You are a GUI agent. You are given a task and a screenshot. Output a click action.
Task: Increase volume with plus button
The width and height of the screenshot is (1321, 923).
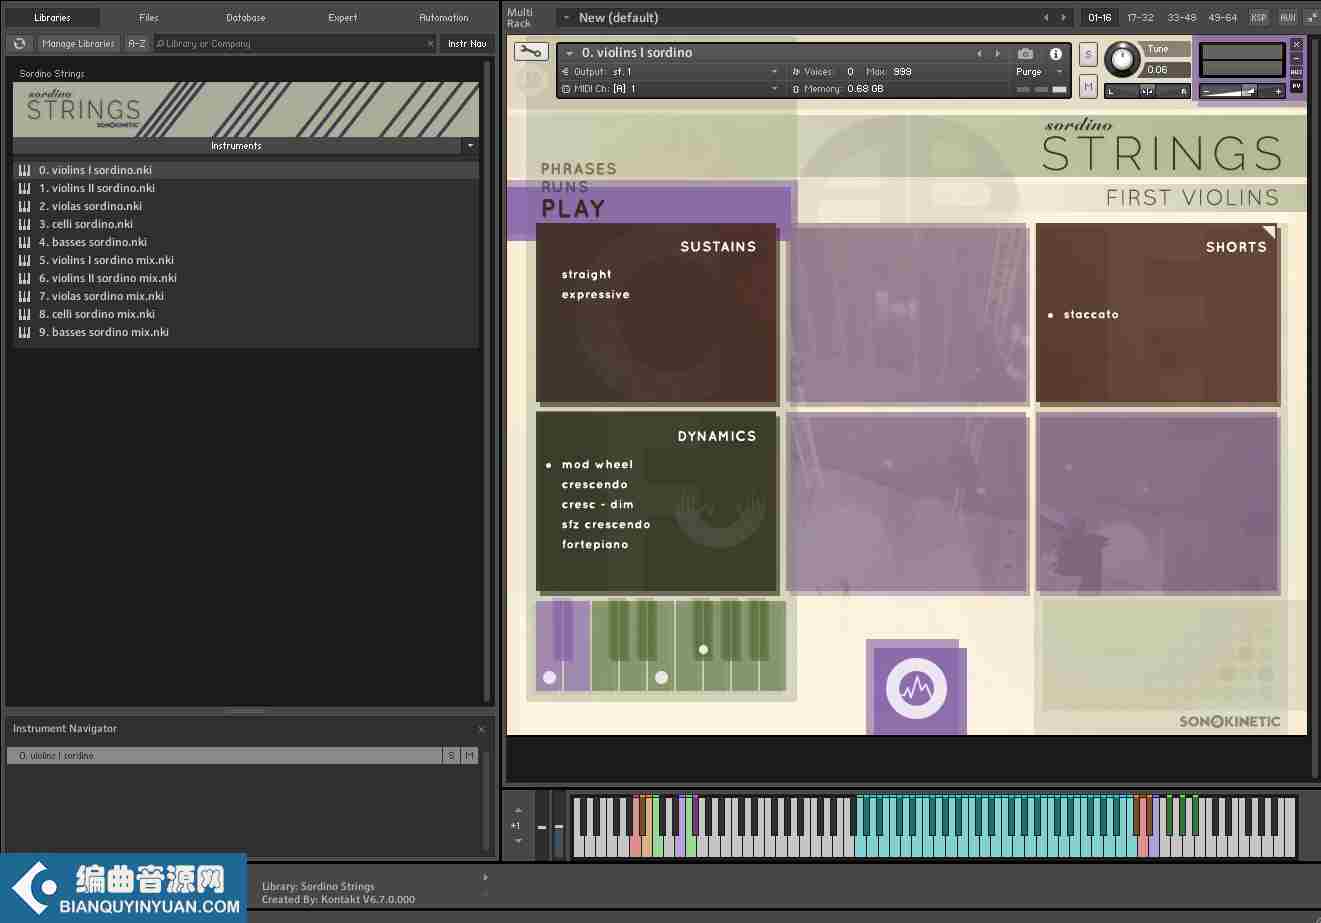pyautogui.click(x=1277, y=91)
